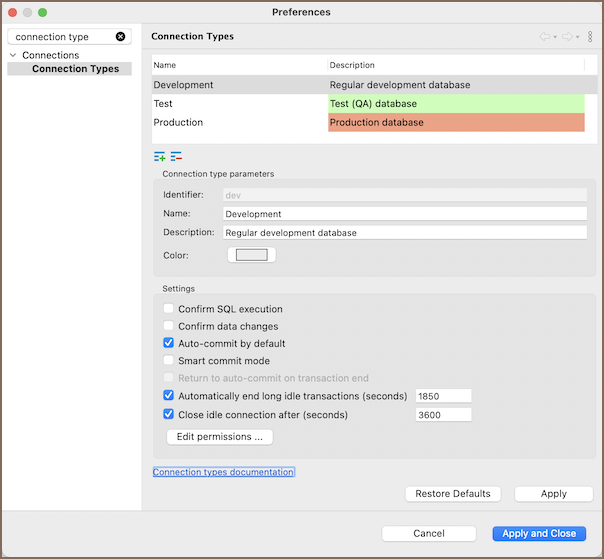
Task: Enable Smart commit mode option
Action: (169, 361)
